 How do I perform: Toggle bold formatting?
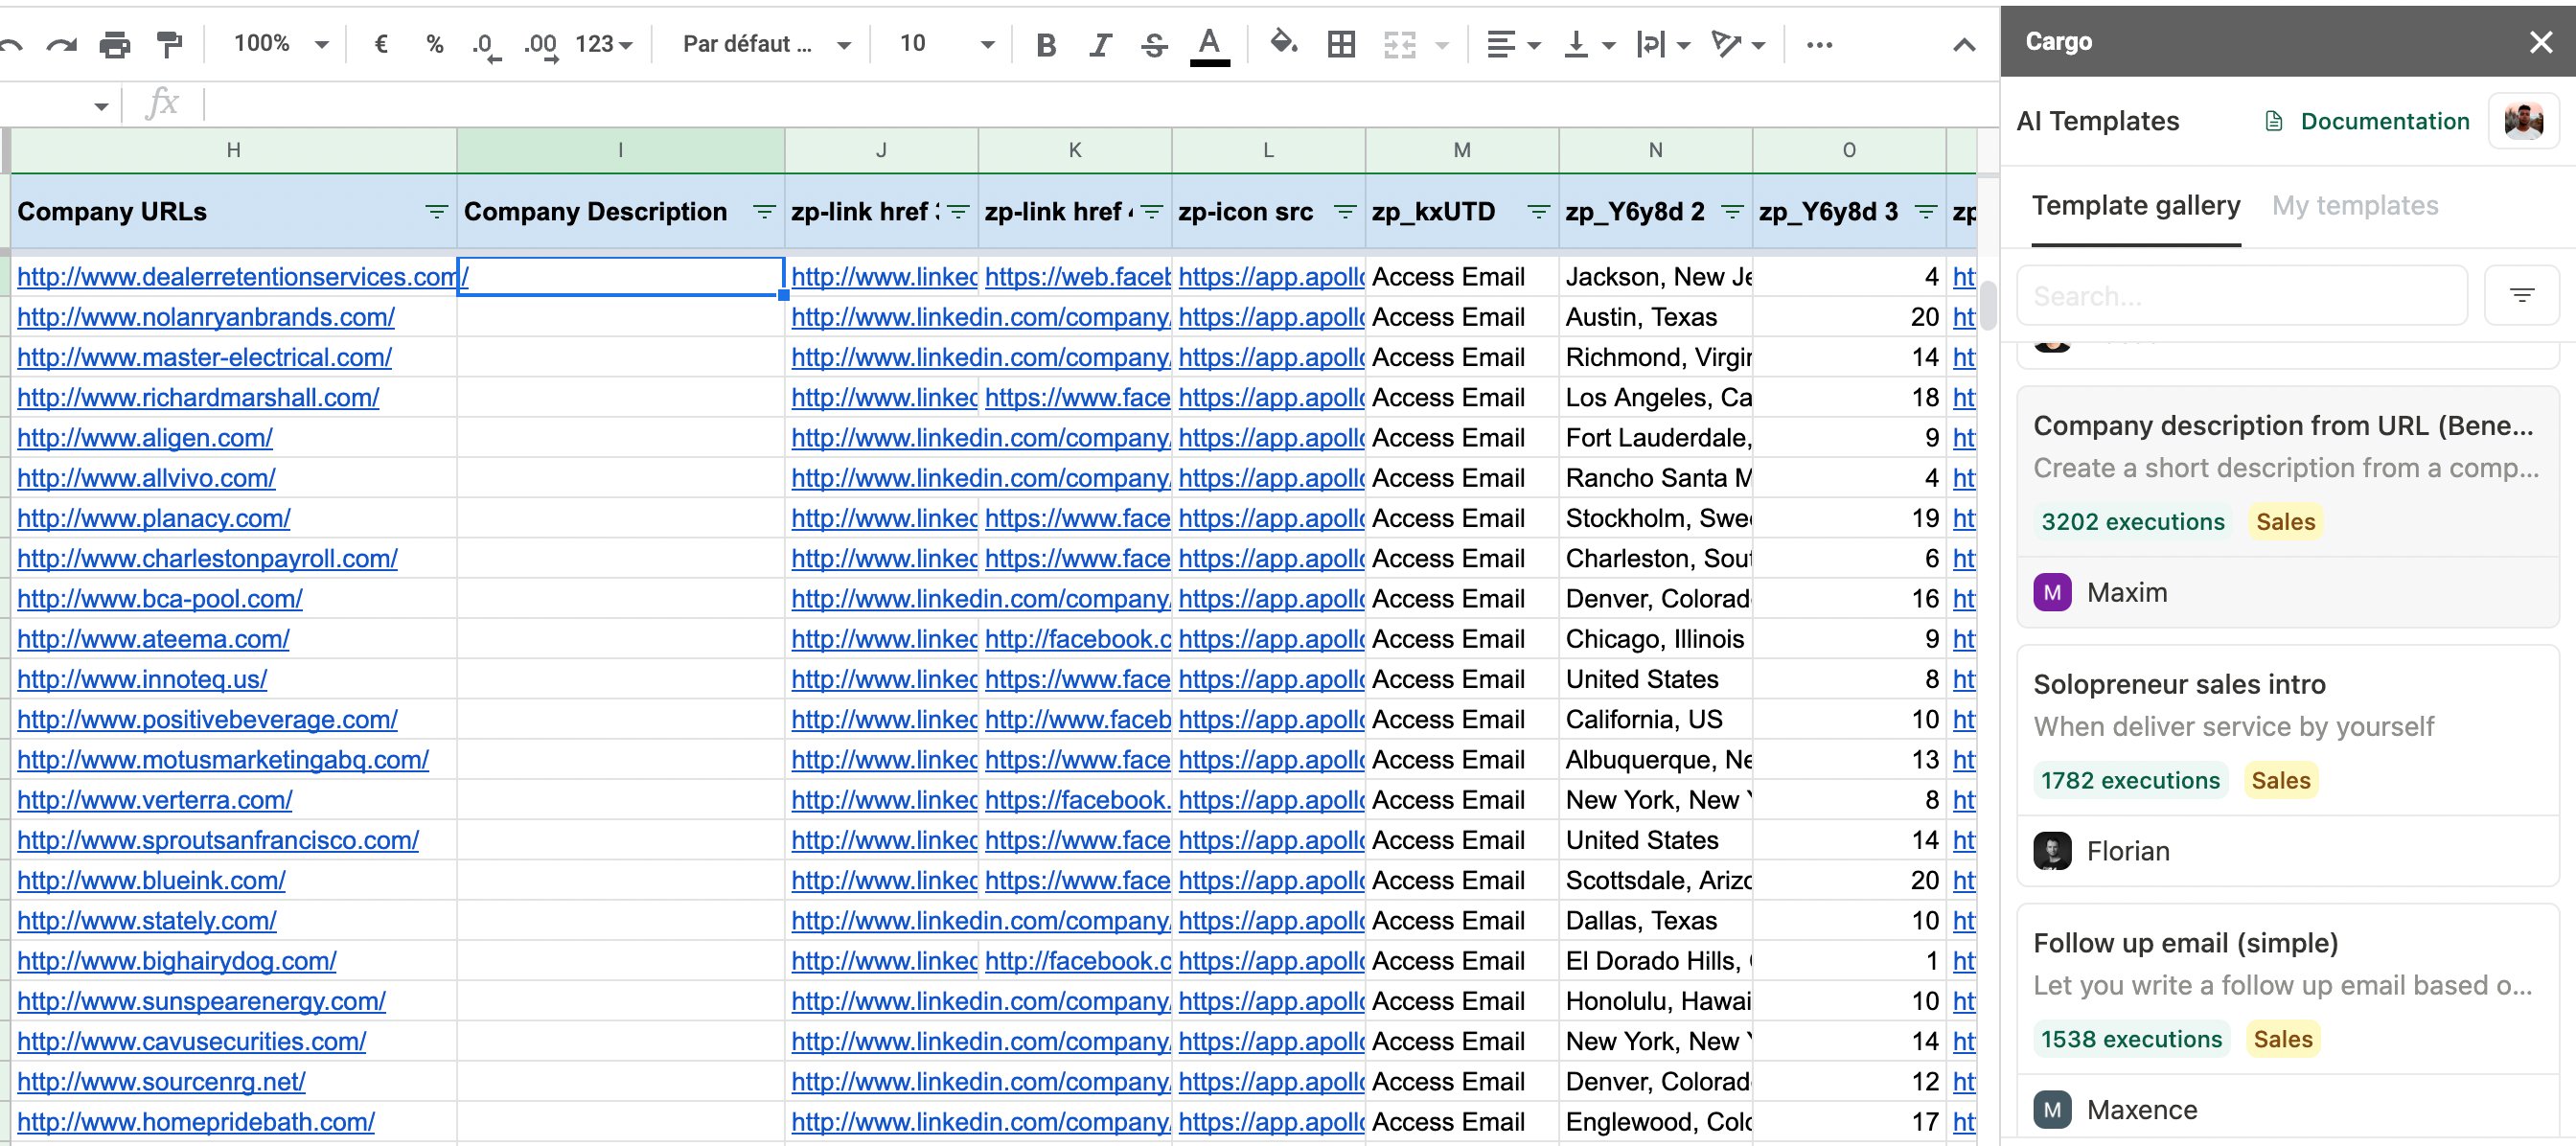click(x=1046, y=44)
